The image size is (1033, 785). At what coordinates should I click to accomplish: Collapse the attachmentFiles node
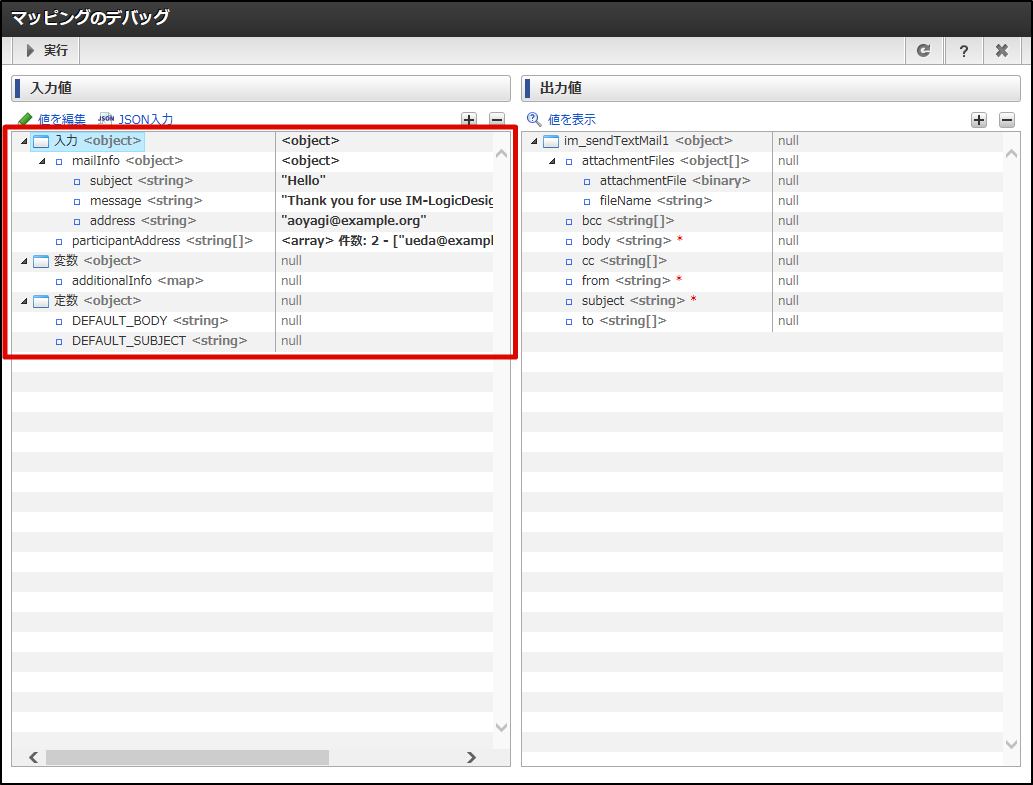552,161
